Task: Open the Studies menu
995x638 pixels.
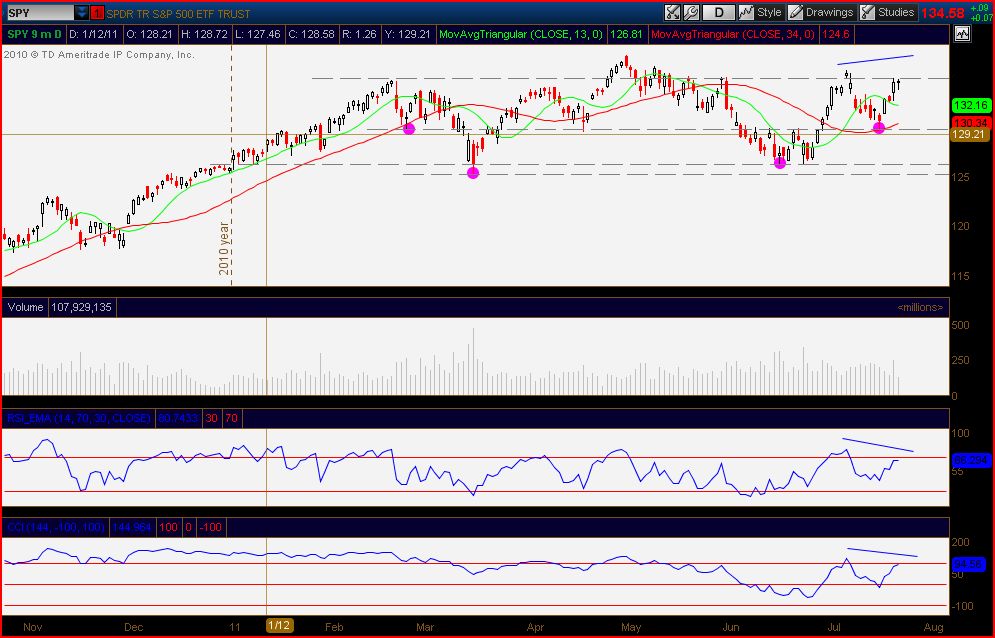Action: (888, 12)
